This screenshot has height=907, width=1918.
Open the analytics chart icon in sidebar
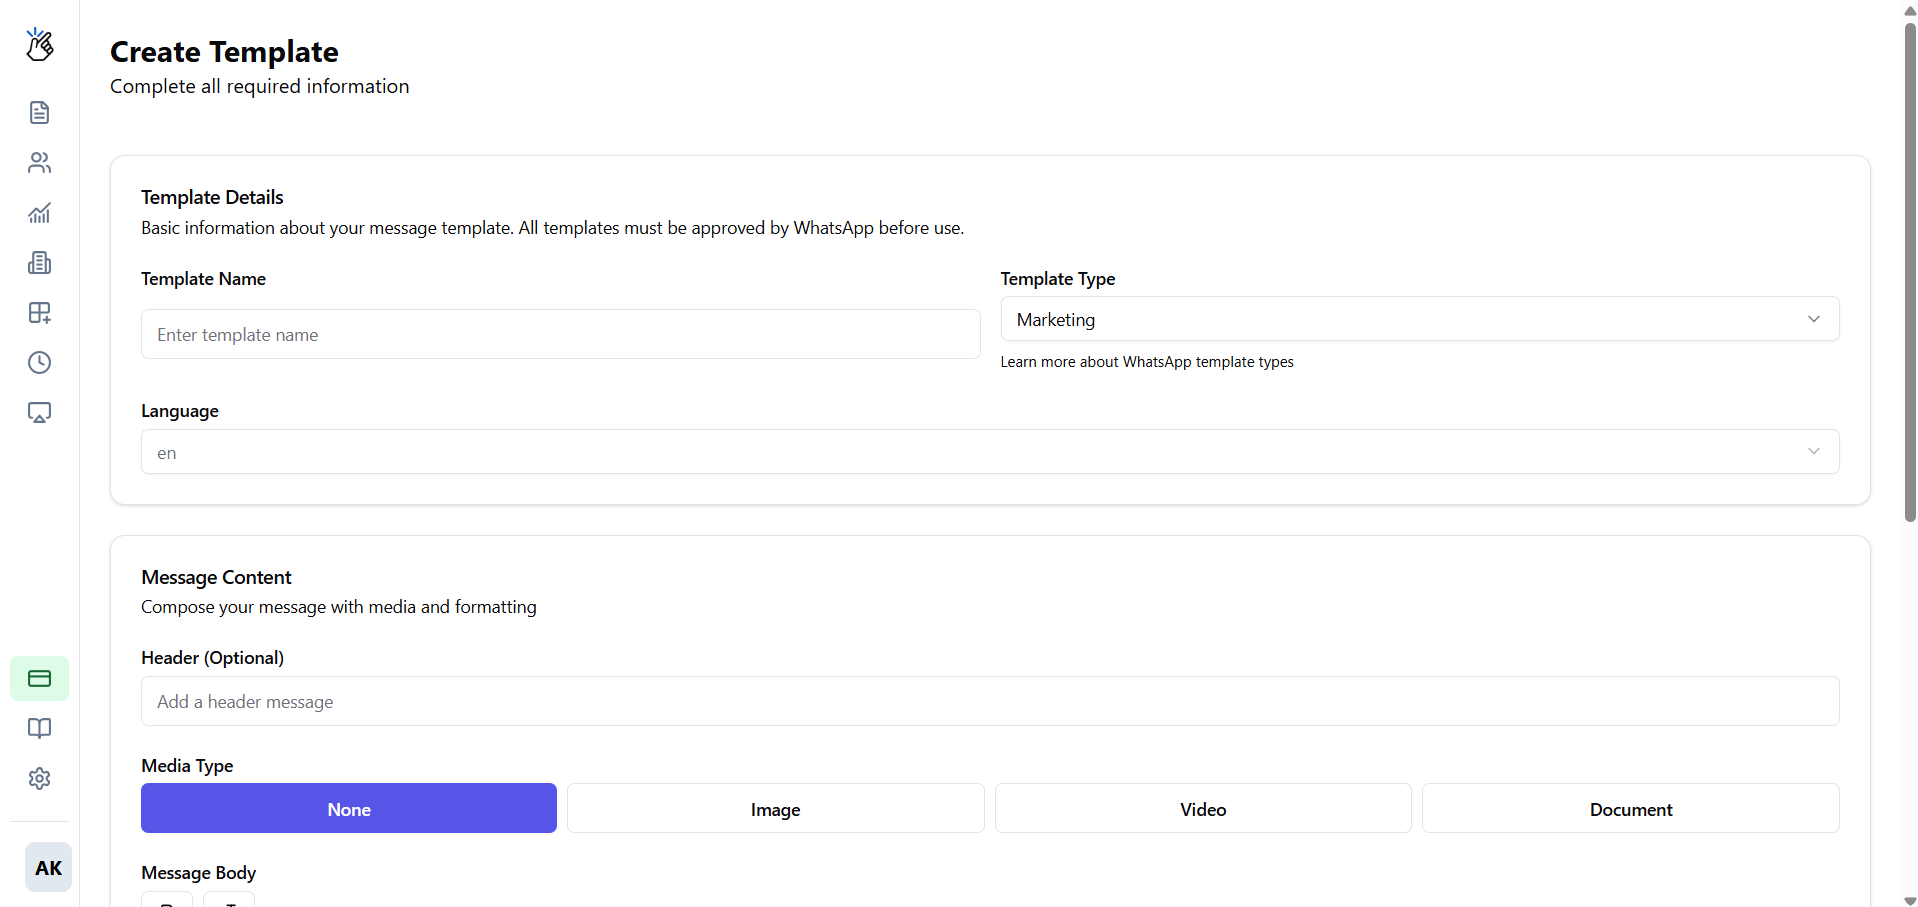click(x=39, y=213)
